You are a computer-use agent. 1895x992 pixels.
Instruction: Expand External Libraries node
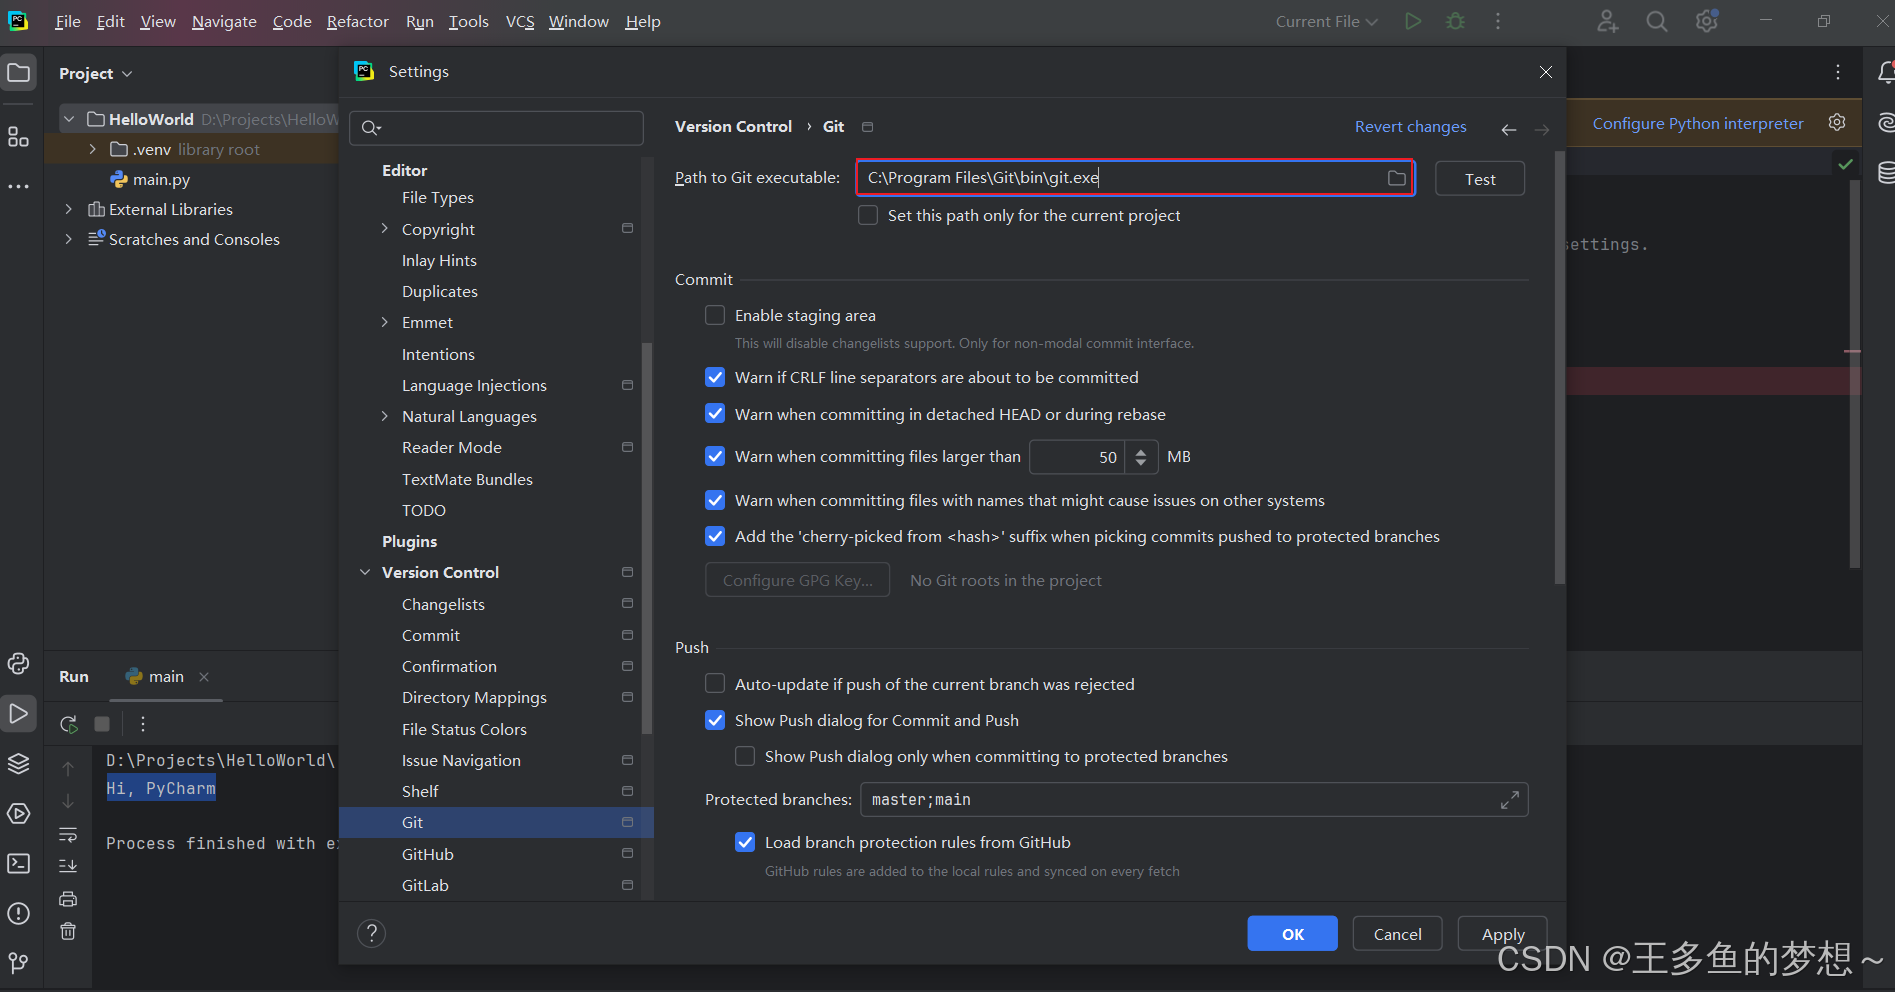point(68,209)
